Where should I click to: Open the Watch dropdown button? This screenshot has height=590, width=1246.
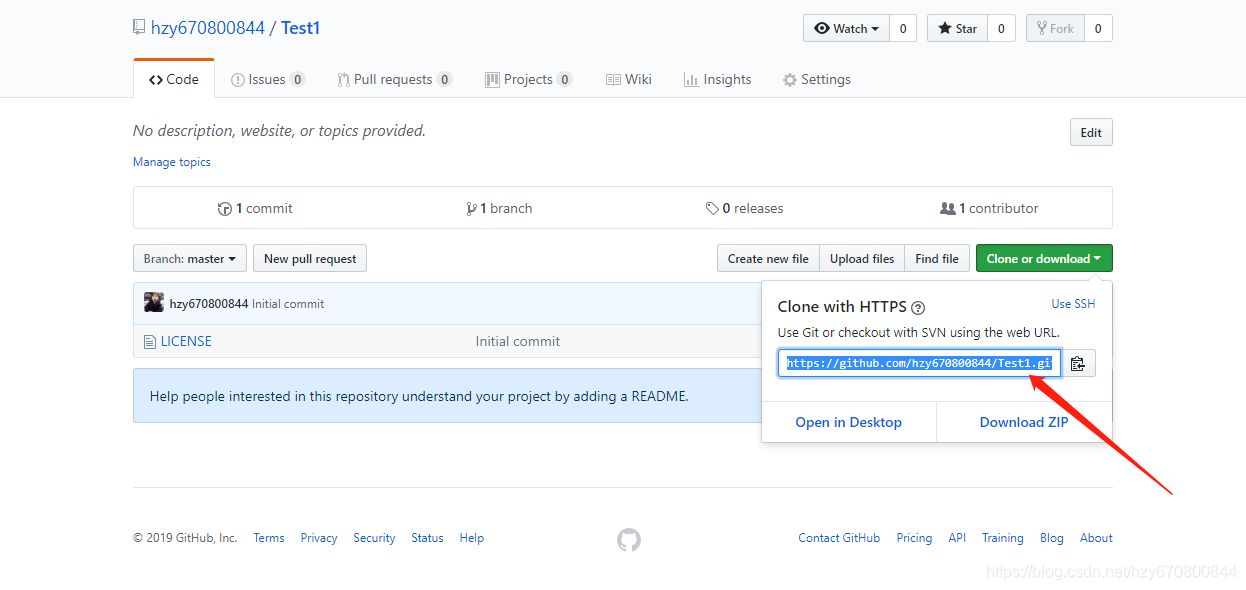(846, 29)
